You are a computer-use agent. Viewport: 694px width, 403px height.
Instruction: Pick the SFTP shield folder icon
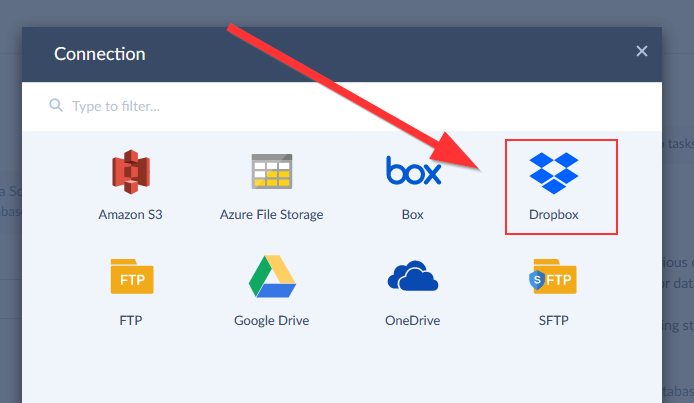click(553, 276)
